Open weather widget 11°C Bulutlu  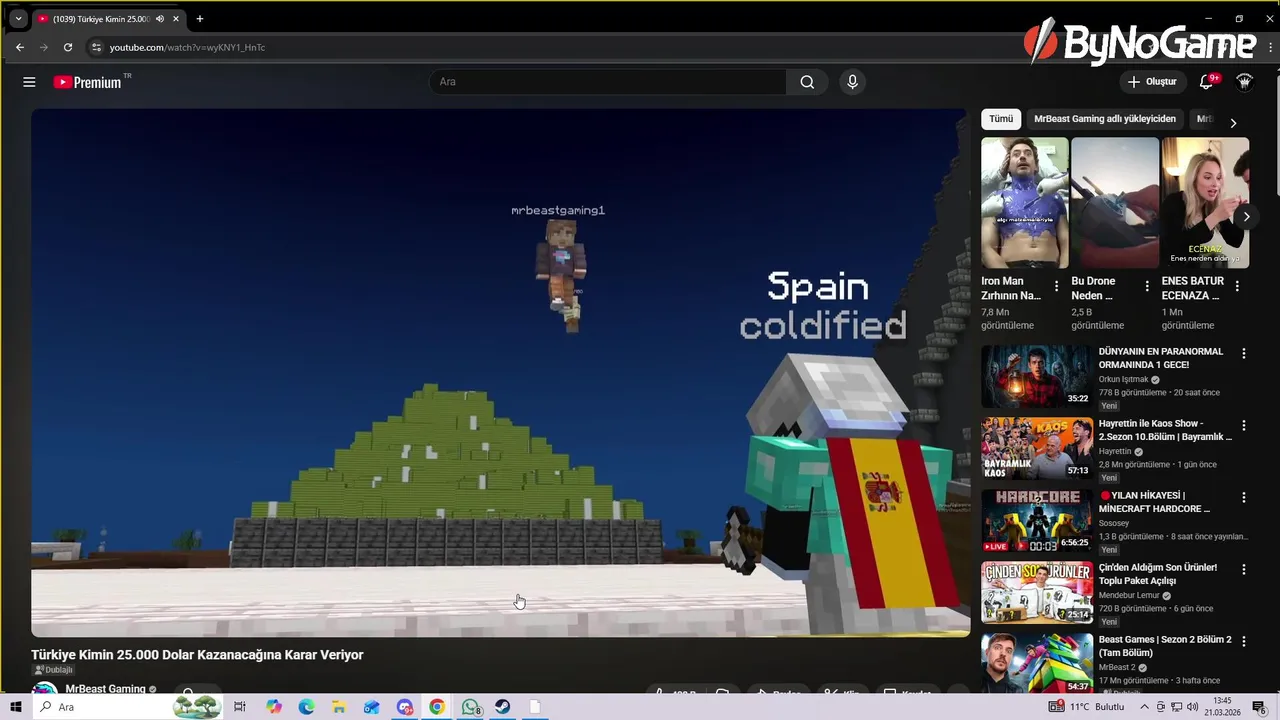pos(1086,707)
